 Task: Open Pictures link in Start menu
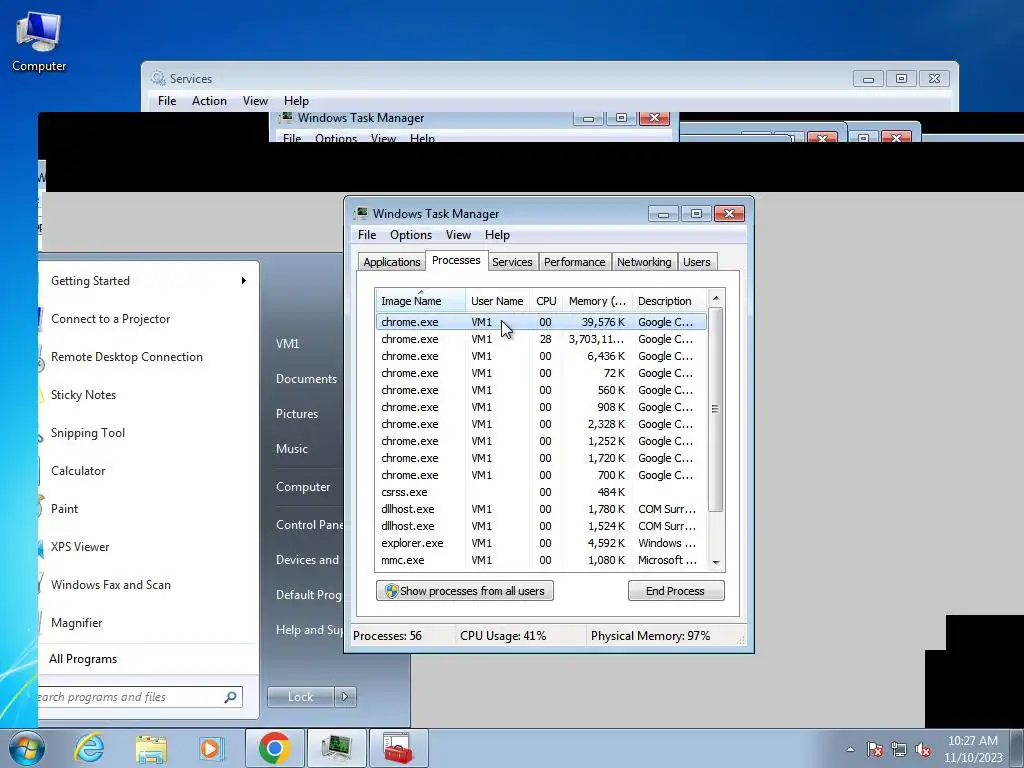(296, 414)
